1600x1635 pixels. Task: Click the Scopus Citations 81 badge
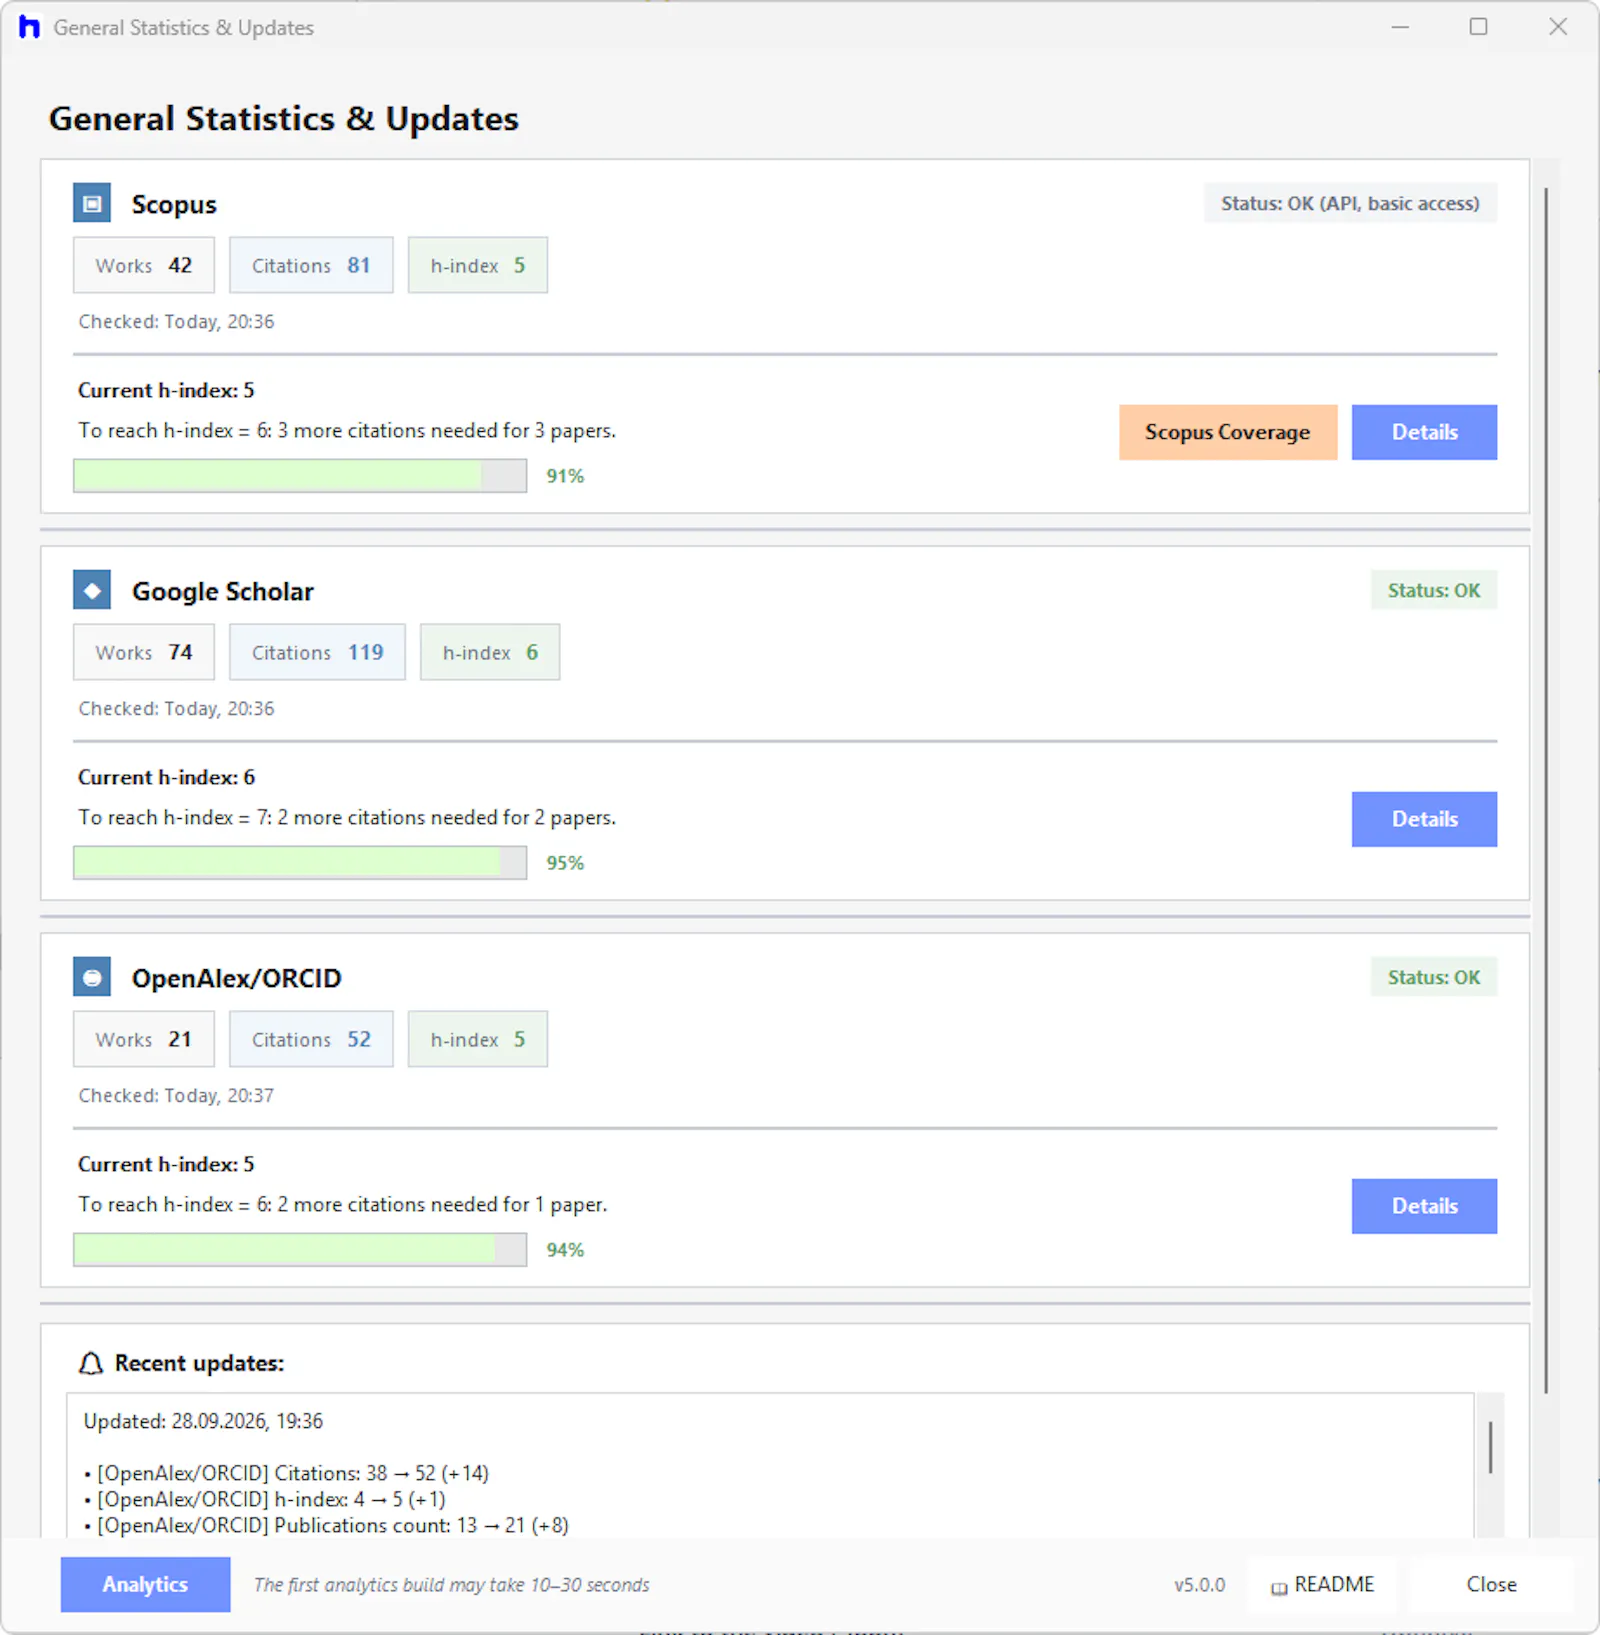tap(311, 265)
